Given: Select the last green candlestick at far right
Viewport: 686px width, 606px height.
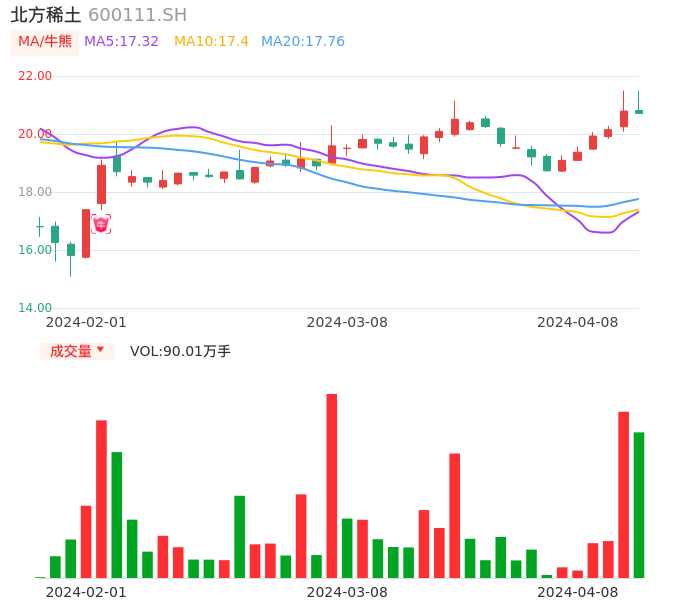Looking at the screenshot, I should click(x=639, y=111).
